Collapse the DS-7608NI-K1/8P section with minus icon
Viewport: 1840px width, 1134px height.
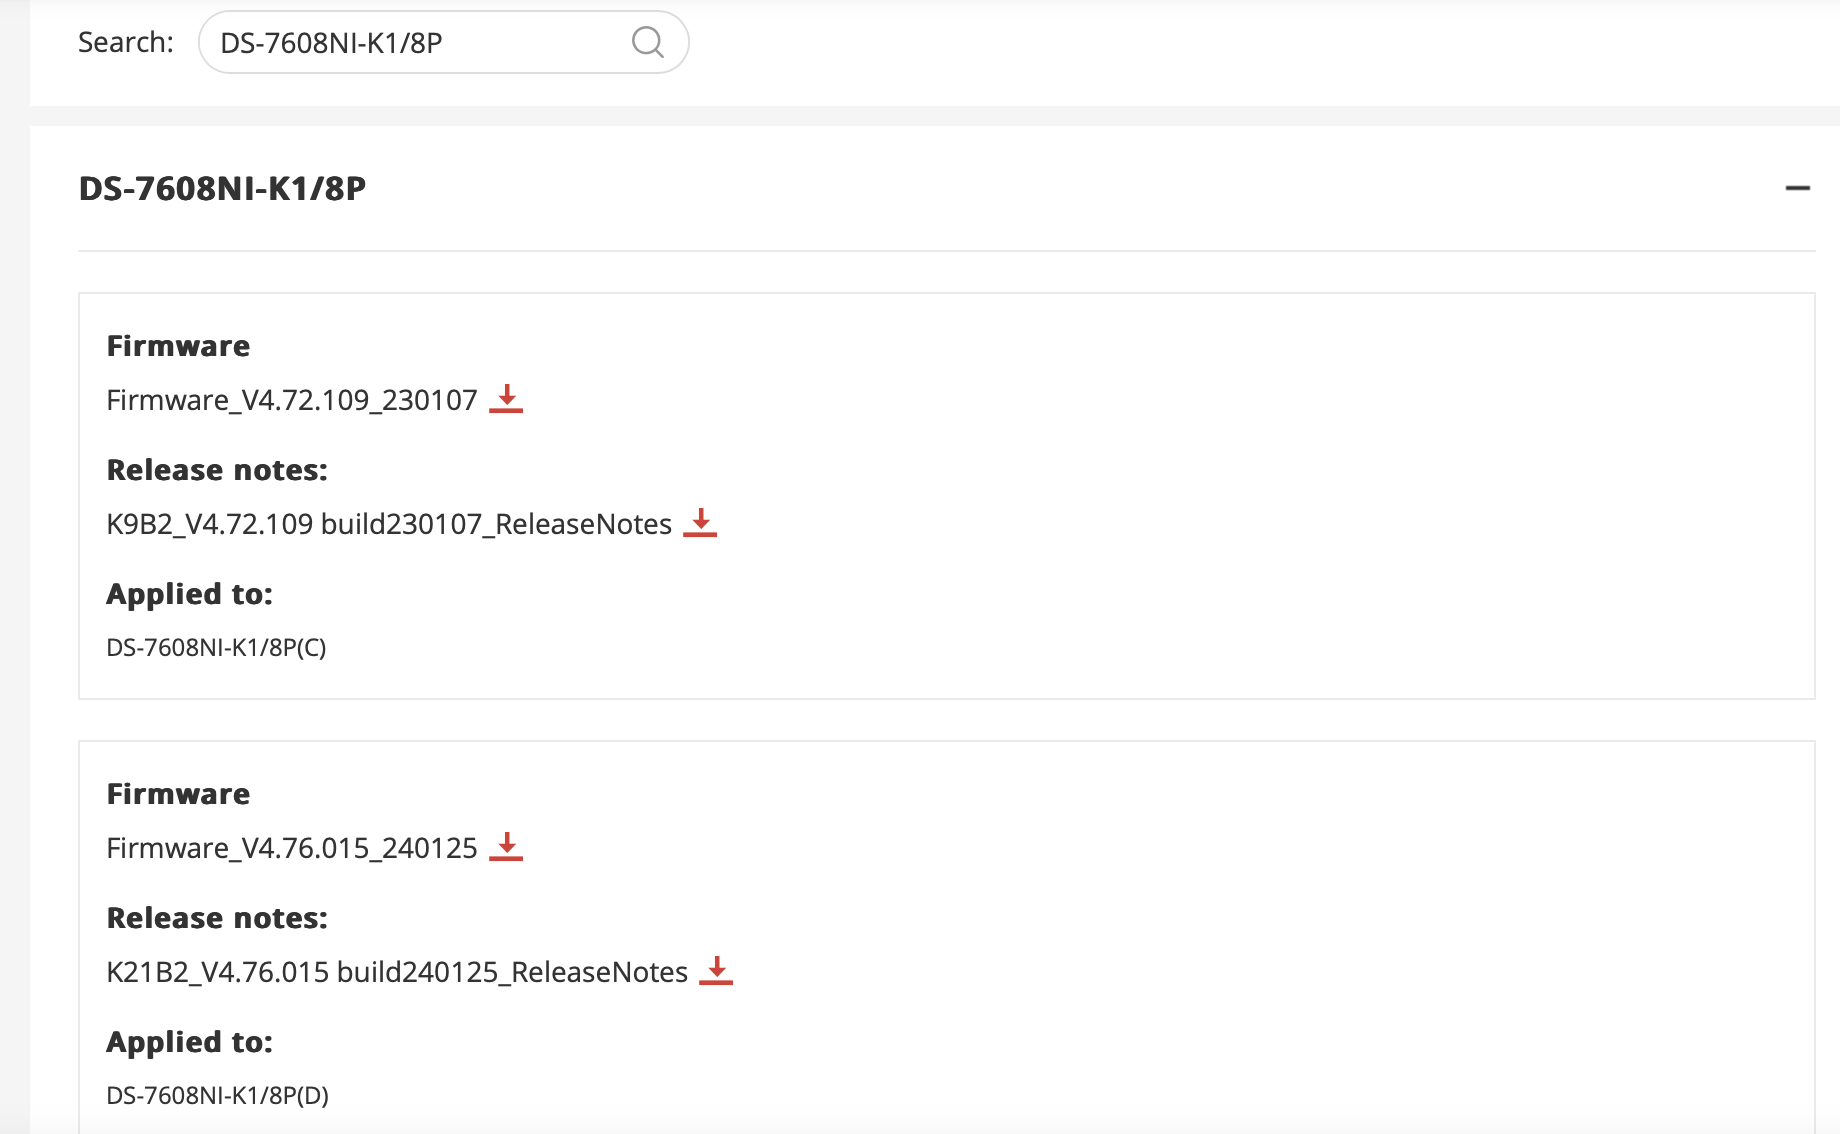pyautogui.click(x=1797, y=188)
